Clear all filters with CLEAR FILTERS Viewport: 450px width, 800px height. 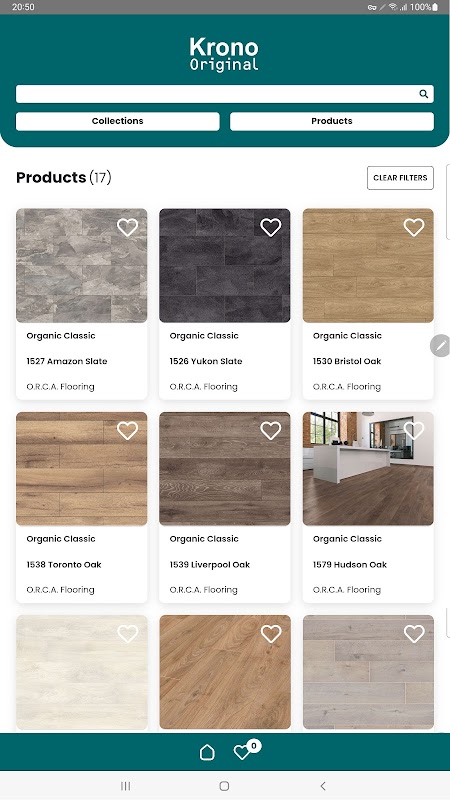[x=401, y=178]
